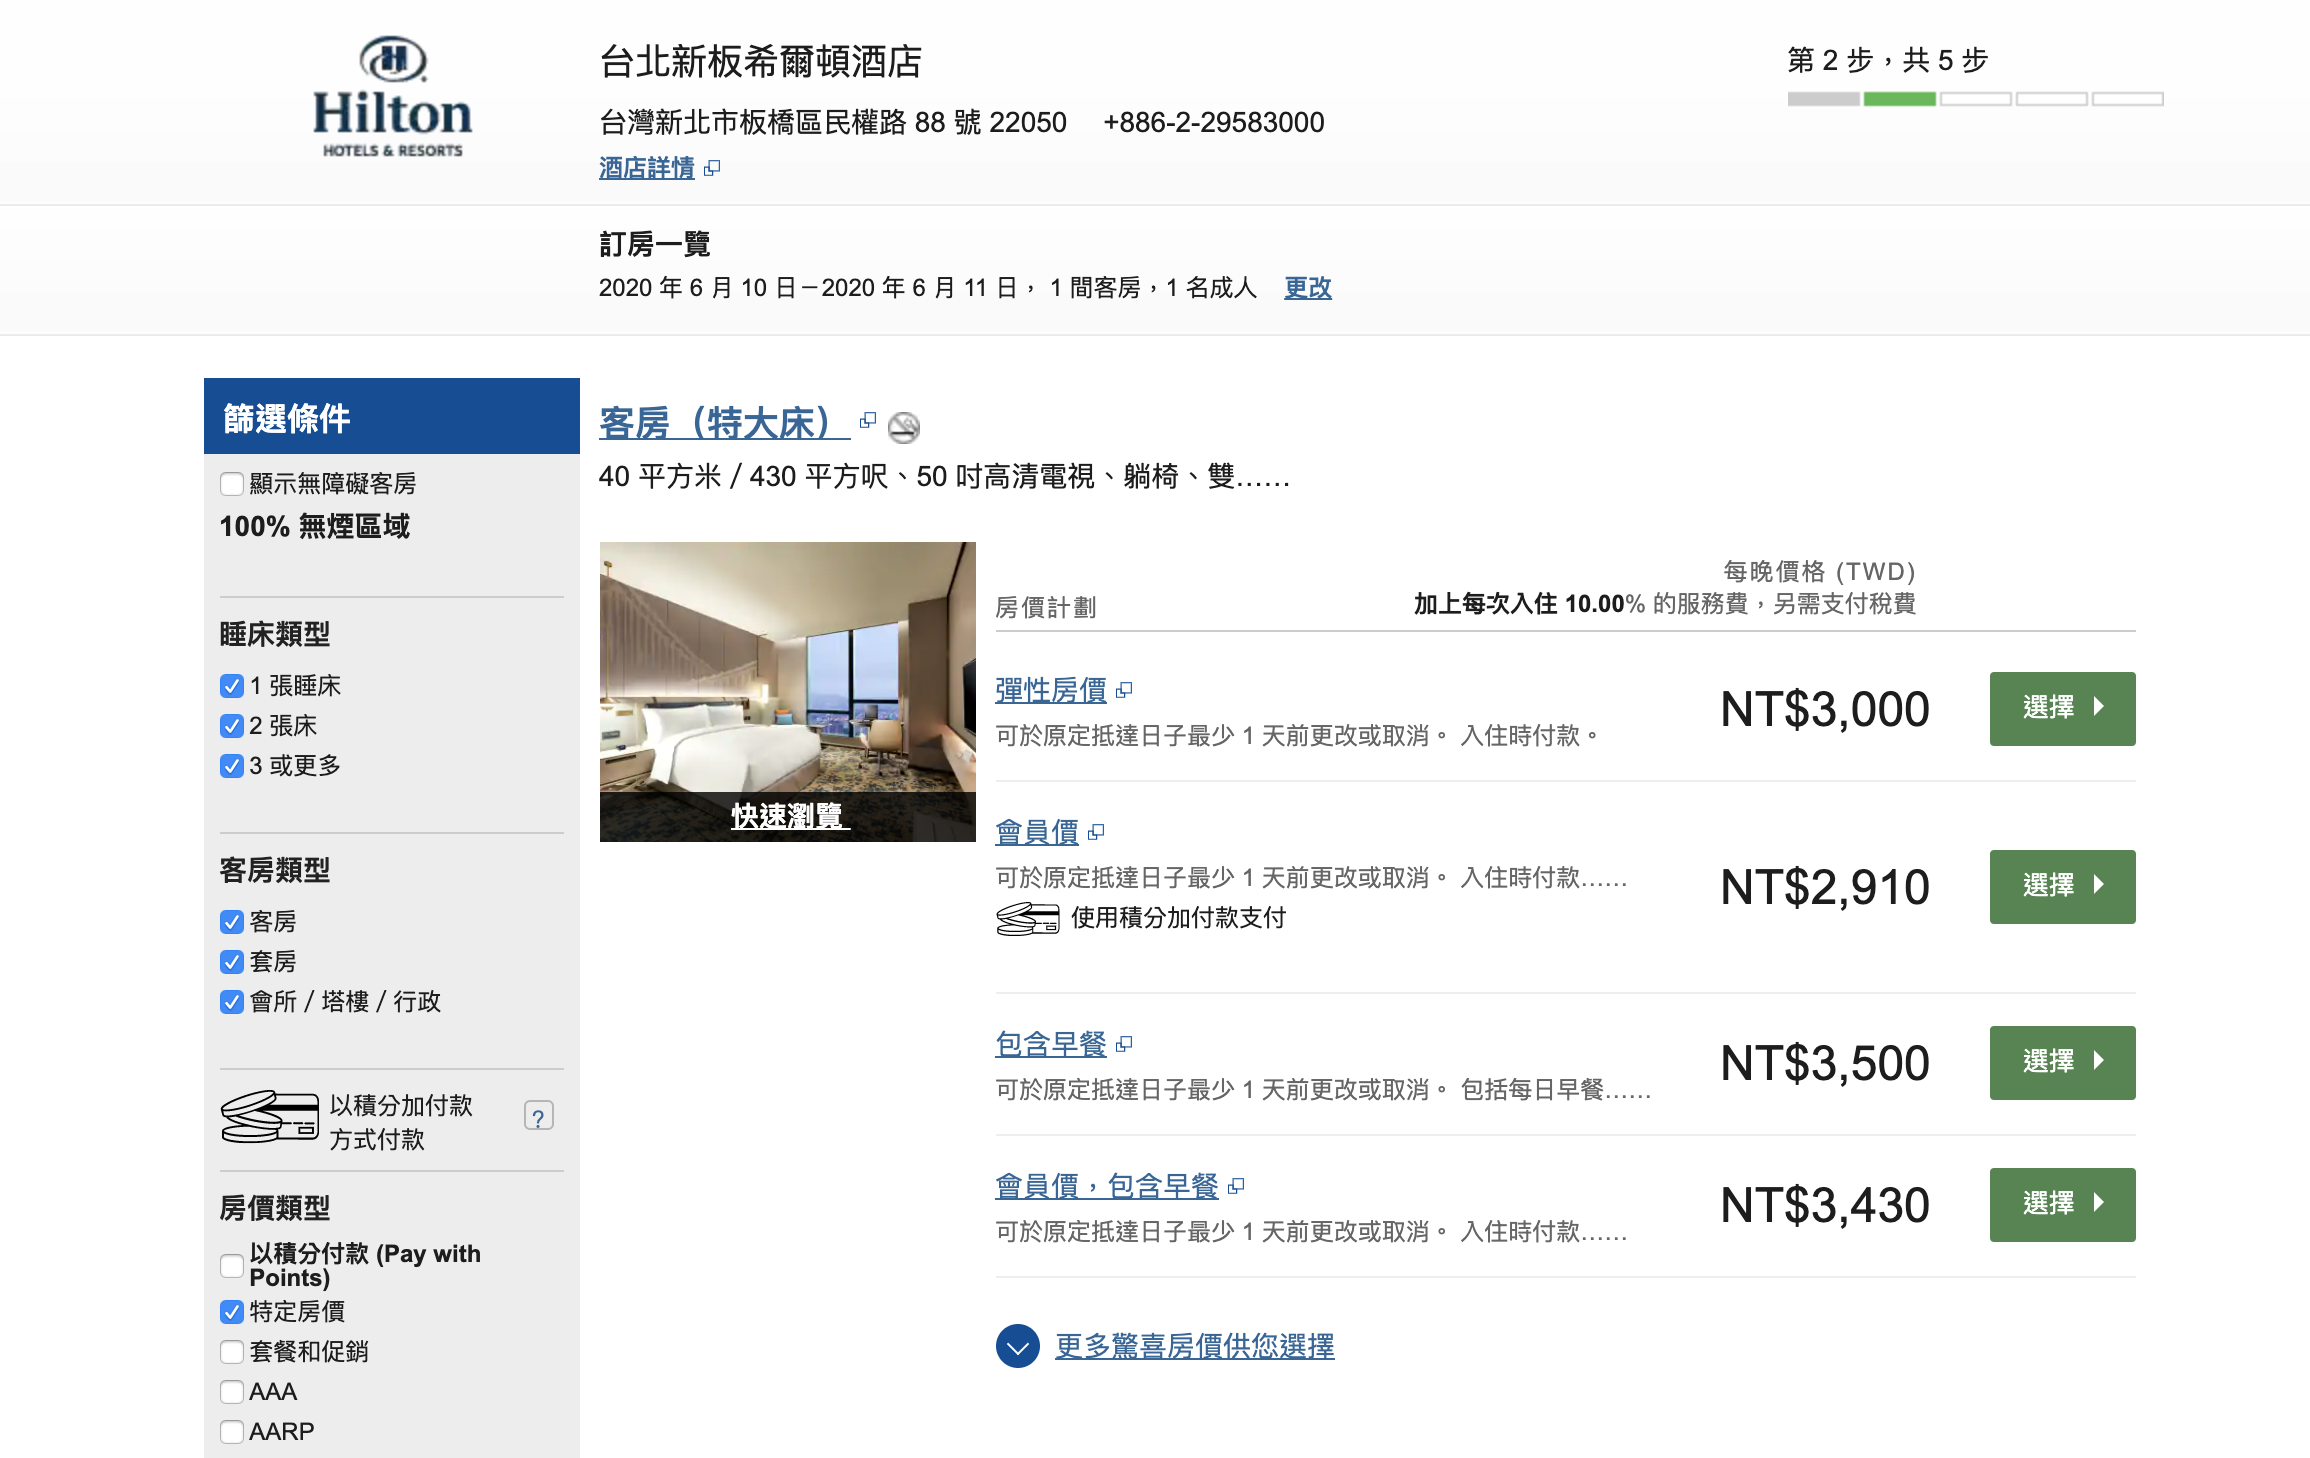Uncheck 客房 room type filter
This screenshot has height=1458, width=2310.
tap(232, 922)
